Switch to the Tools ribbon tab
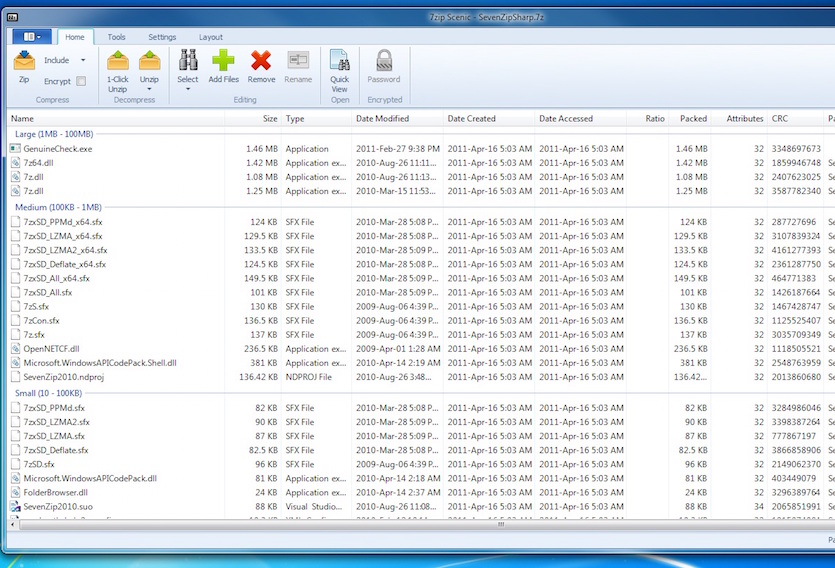835x568 pixels. [117, 37]
